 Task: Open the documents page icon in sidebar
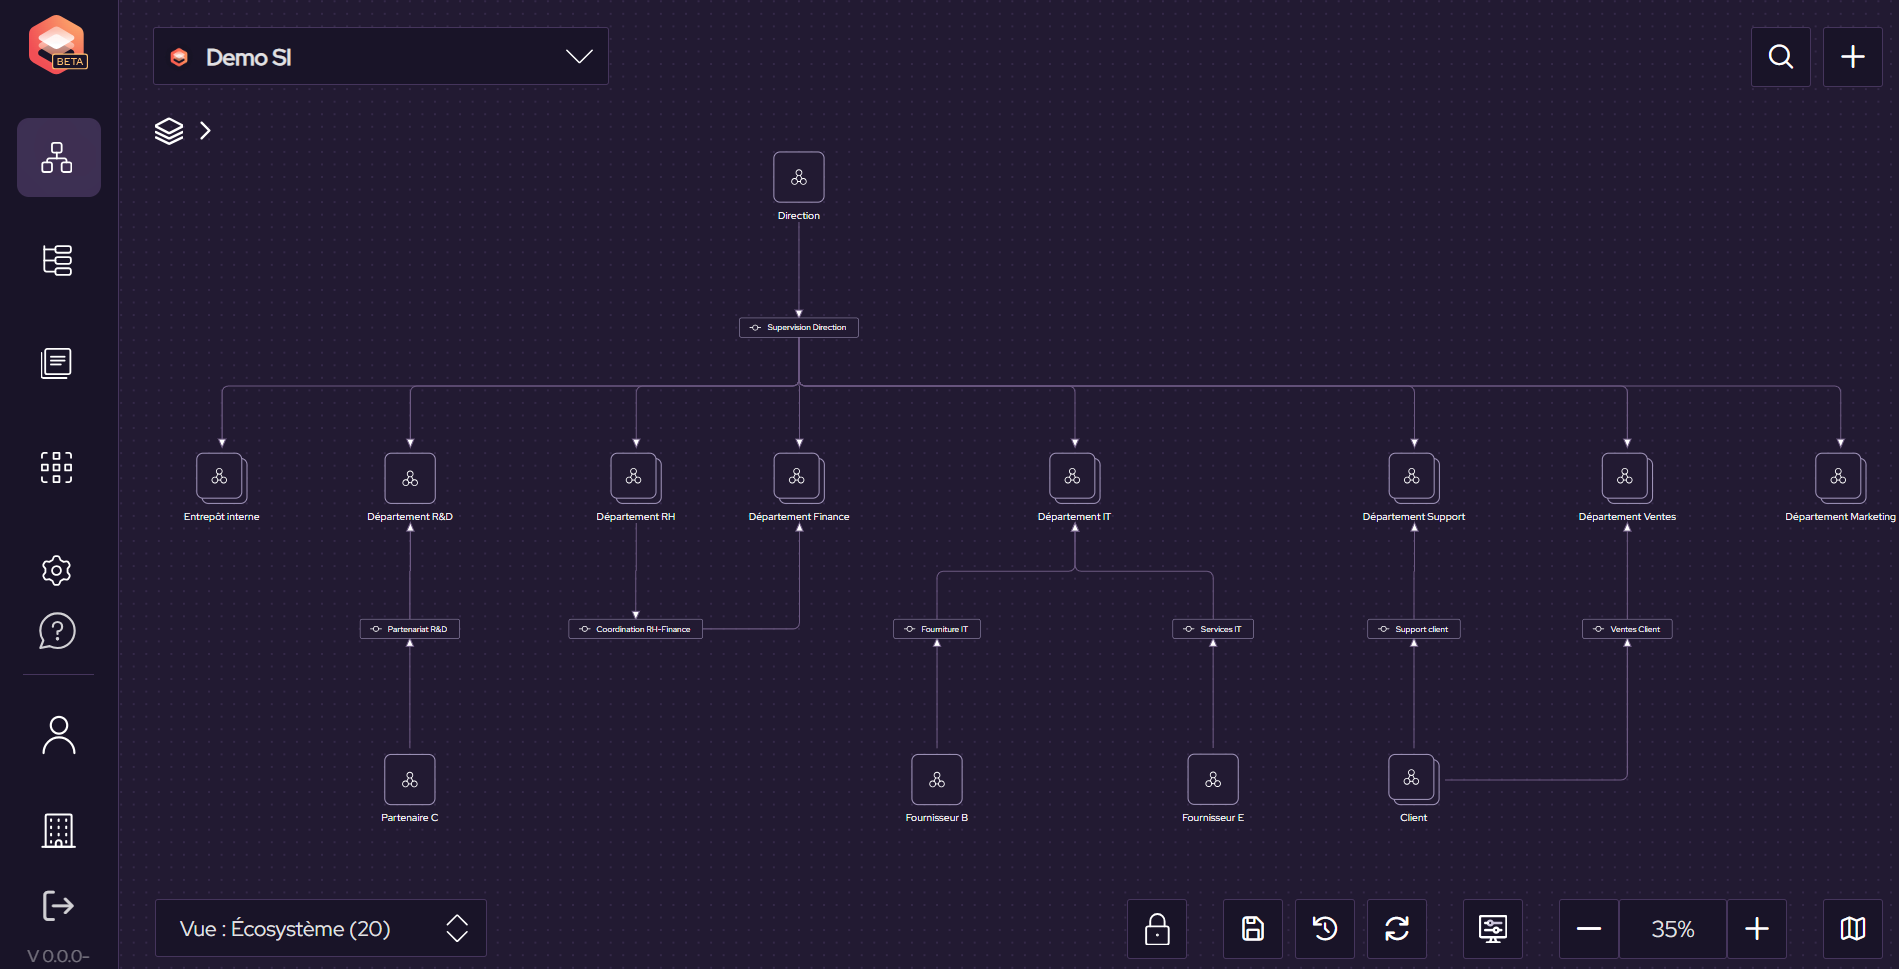tap(57, 363)
